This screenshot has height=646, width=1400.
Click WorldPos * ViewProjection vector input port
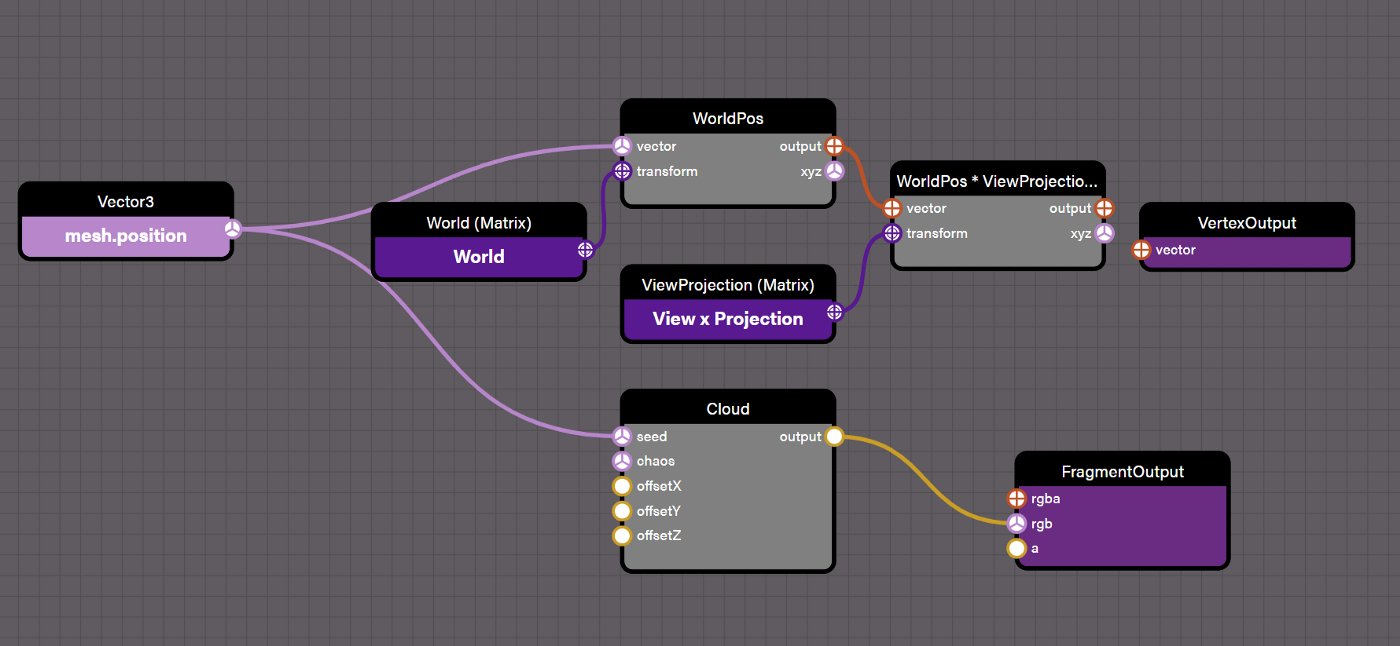point(891,208)
